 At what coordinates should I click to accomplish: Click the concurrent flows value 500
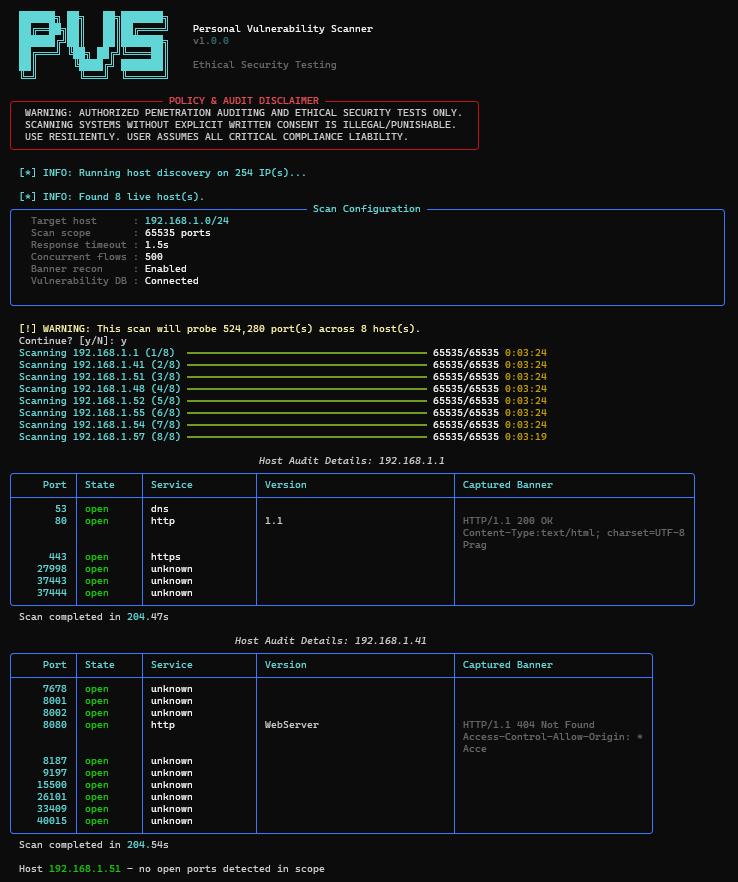pos(154,256)
